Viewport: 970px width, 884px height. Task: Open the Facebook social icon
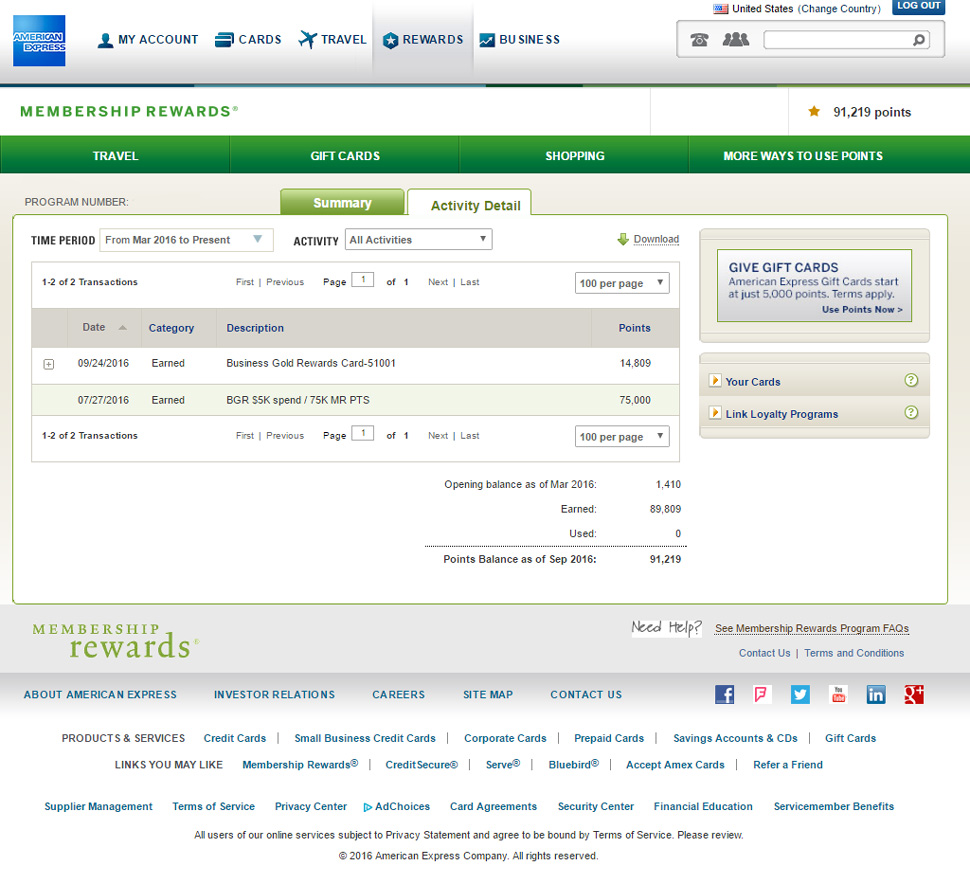pyautogui.click(x=724, y=695)
